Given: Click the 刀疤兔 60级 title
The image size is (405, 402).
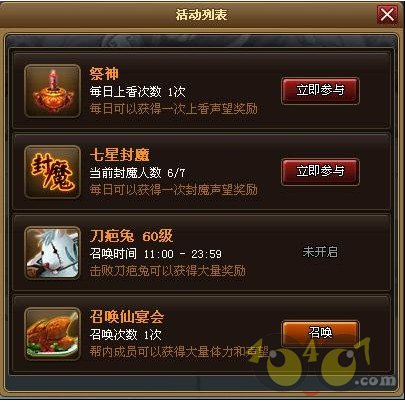Looking at the screenshot, I should point(131,236).
